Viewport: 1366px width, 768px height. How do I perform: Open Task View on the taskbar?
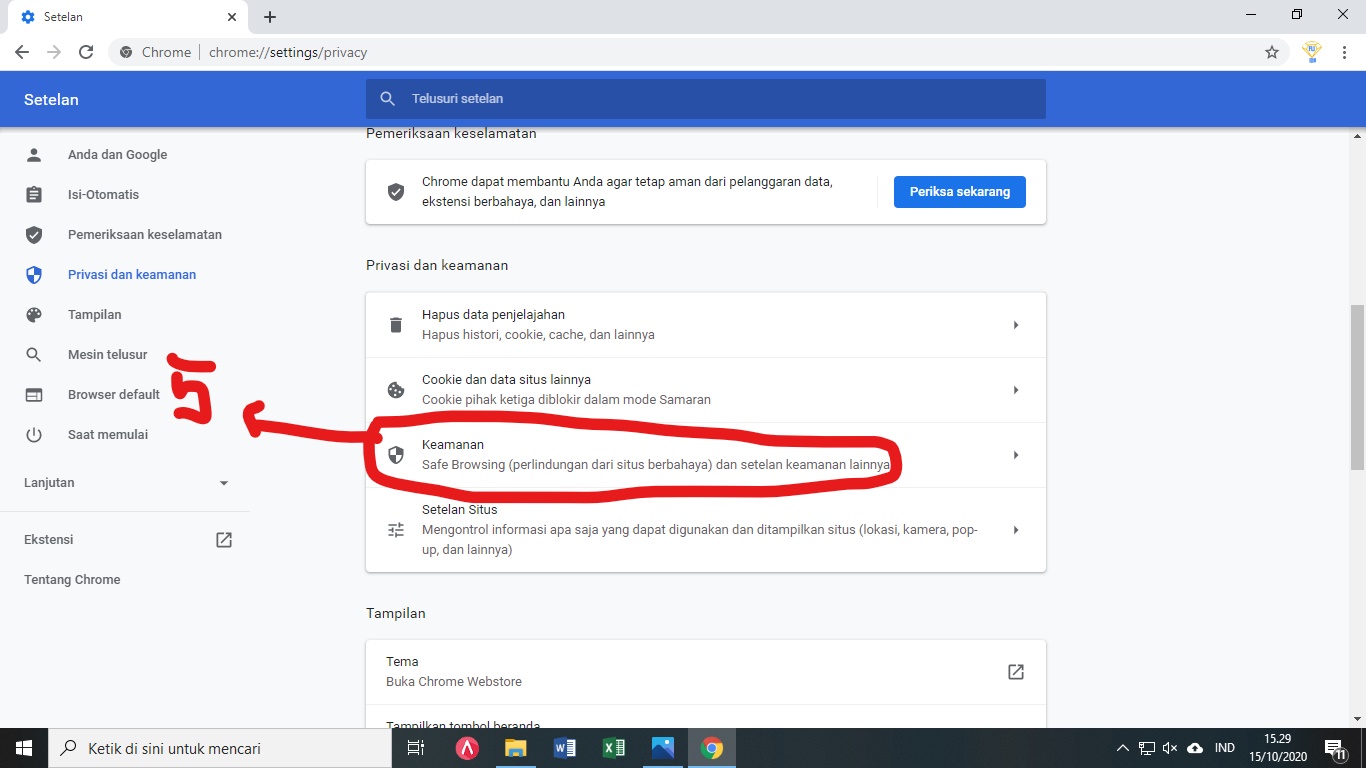tap(416, 748)
